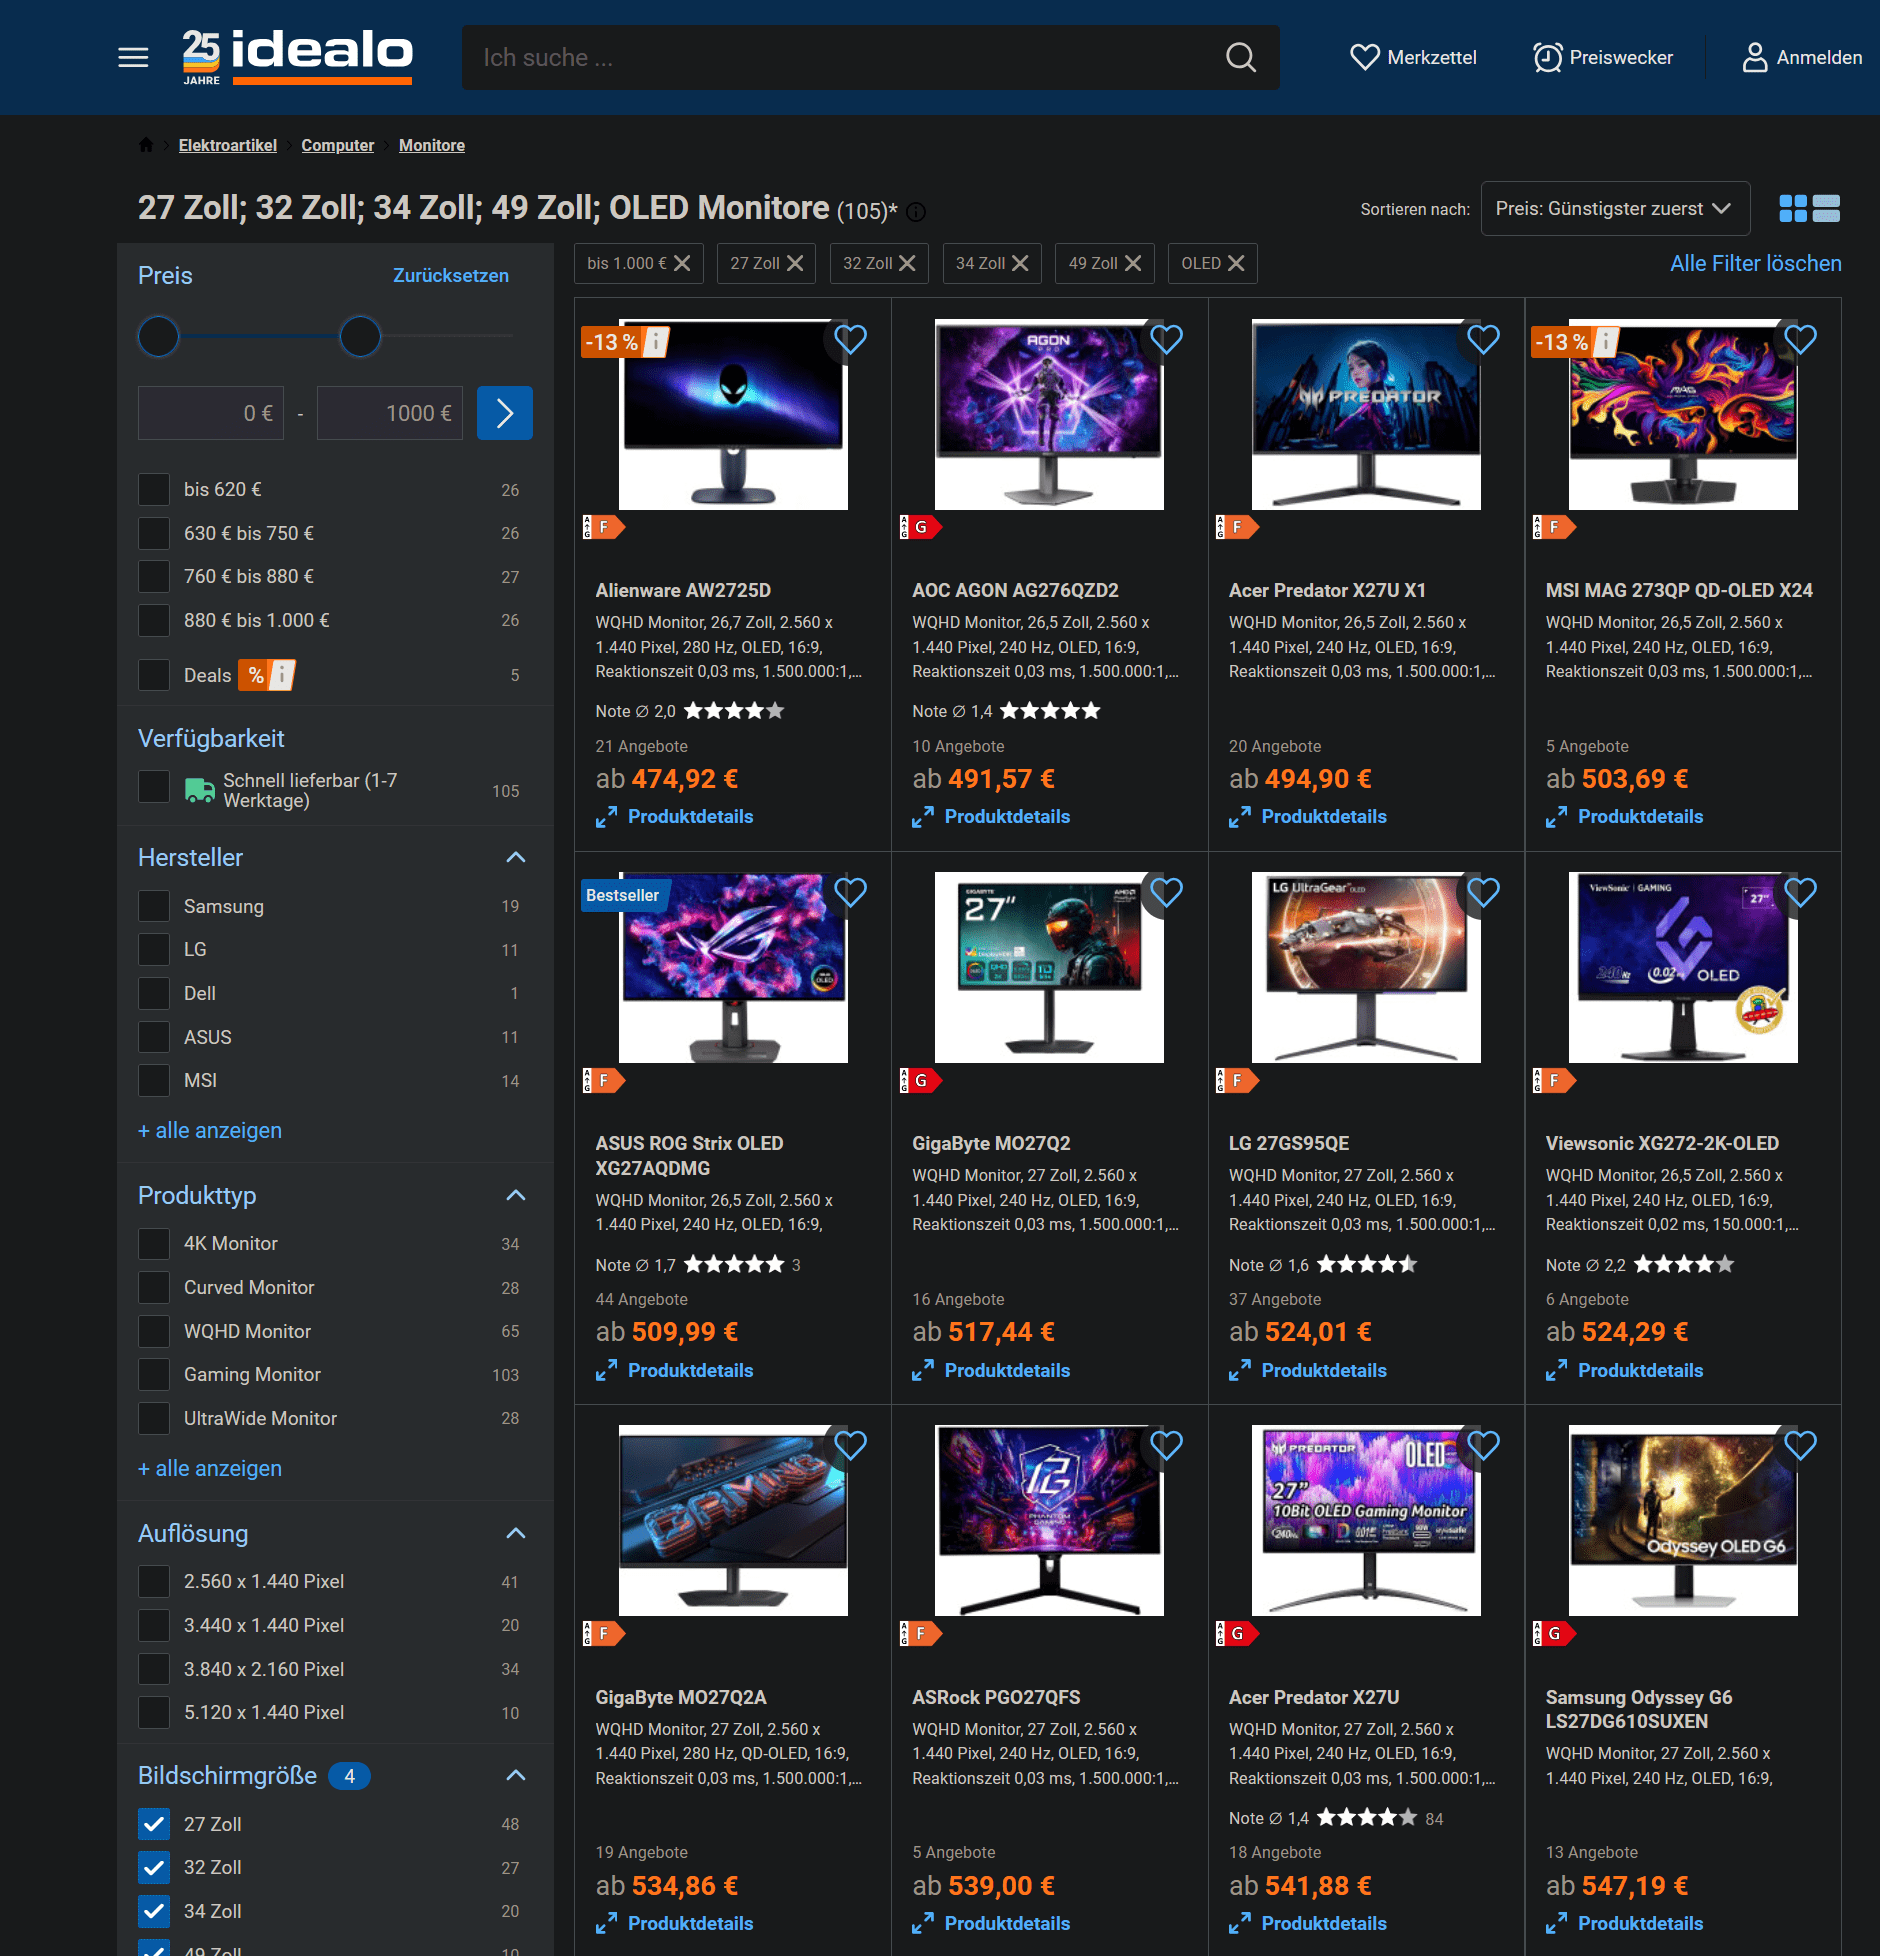Click deal info icon on Alienware discount badge

pyautogui.click(x=657, y=342)
